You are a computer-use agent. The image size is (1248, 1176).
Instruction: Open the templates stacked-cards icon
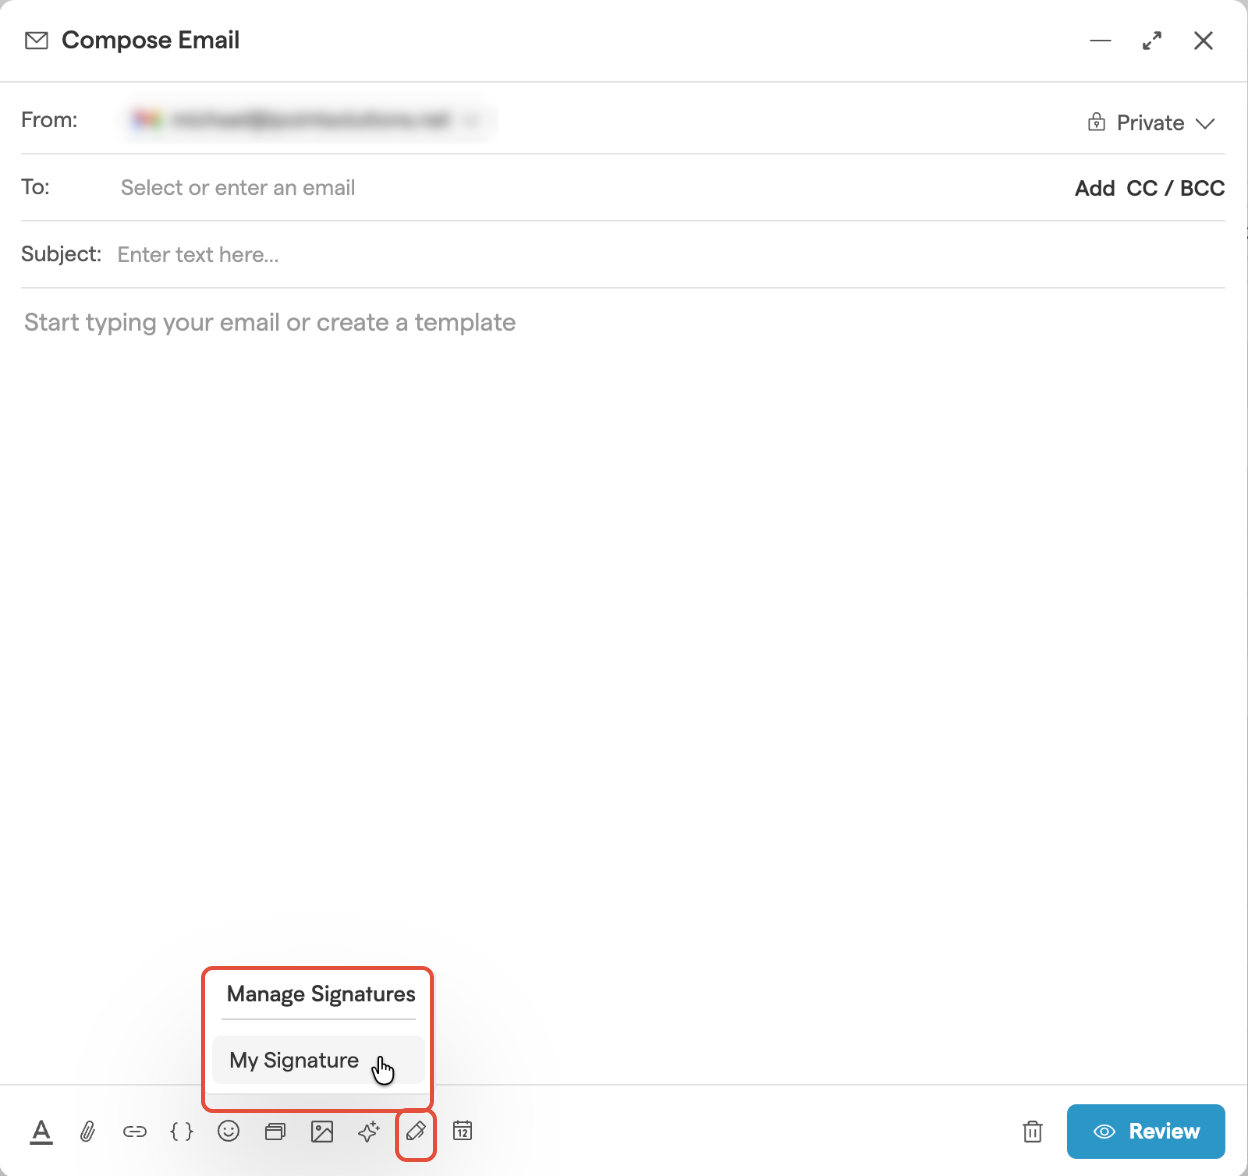(x=275, y=1131)
